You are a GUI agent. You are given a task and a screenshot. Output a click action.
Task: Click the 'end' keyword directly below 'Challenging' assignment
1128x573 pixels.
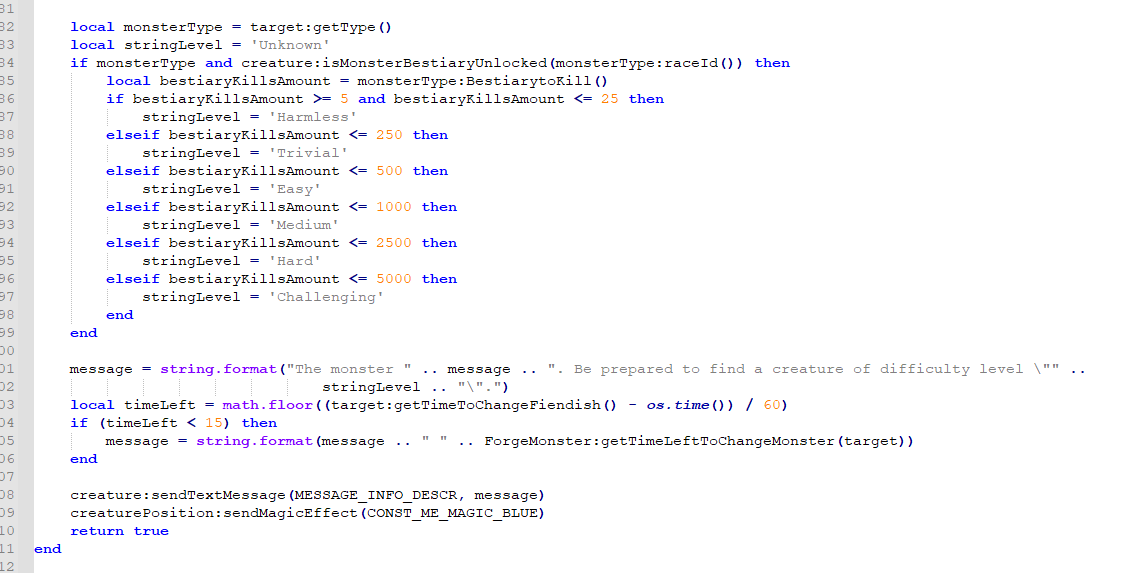tap(119, 315)
